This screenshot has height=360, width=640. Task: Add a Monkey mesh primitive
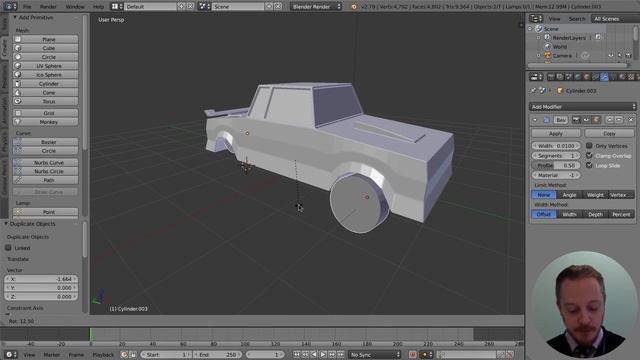pyautogui.click(x=45, y=122)
